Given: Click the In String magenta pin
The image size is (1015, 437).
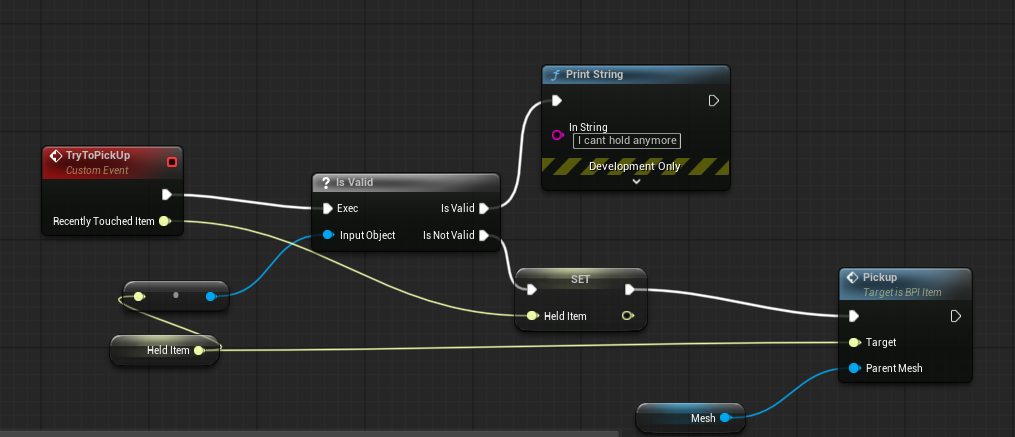Looking at the screenshot, I should (x=557, y=135).
